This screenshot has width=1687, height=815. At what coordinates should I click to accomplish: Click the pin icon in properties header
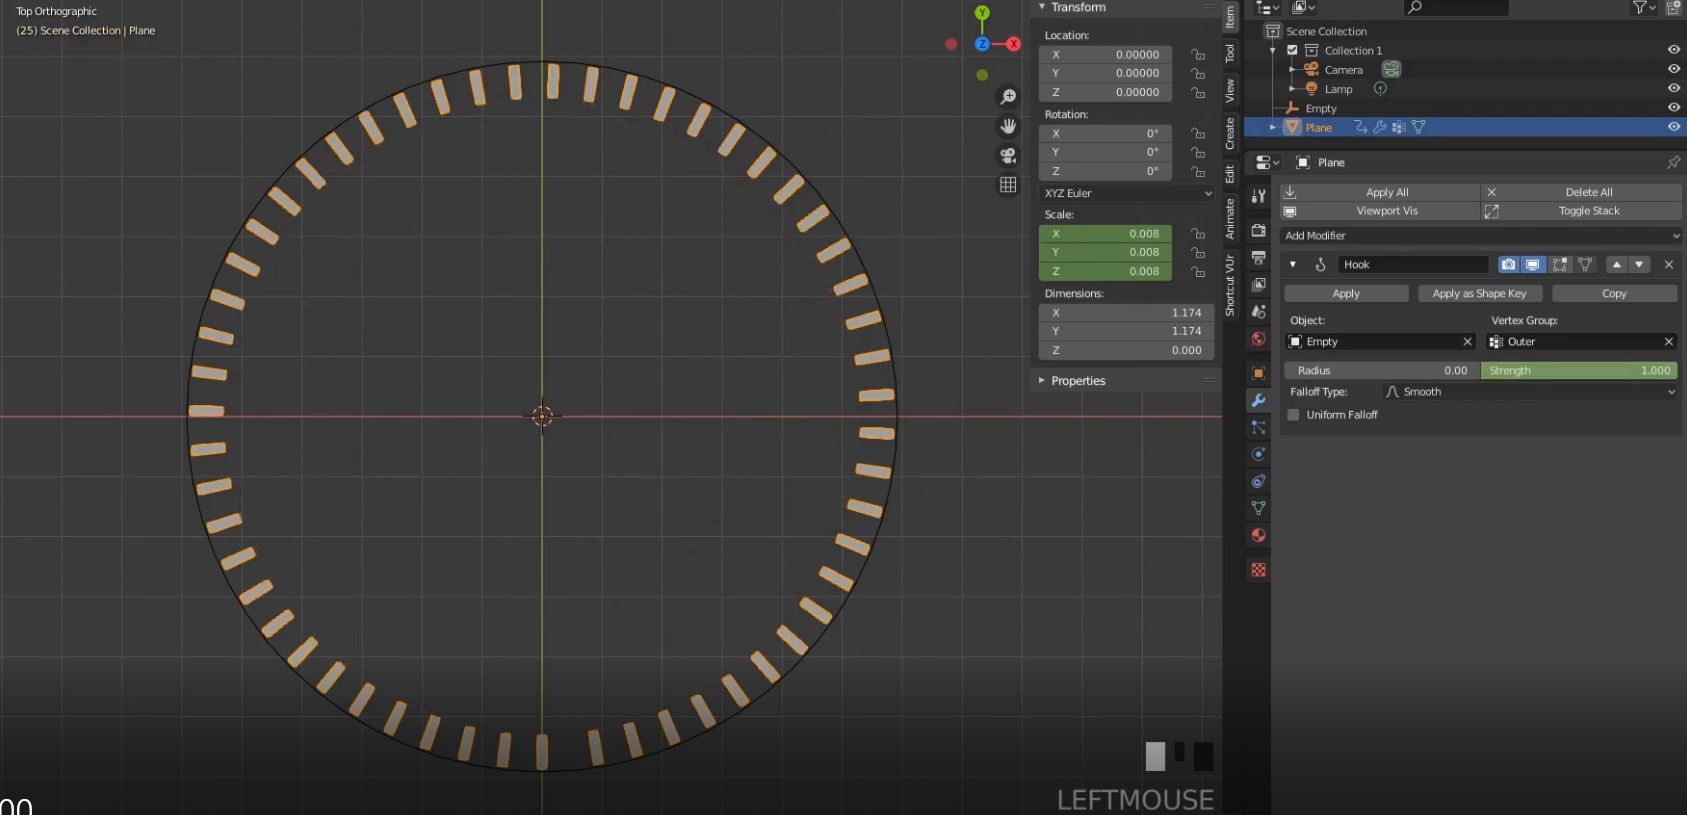(x=1673, y=162)
